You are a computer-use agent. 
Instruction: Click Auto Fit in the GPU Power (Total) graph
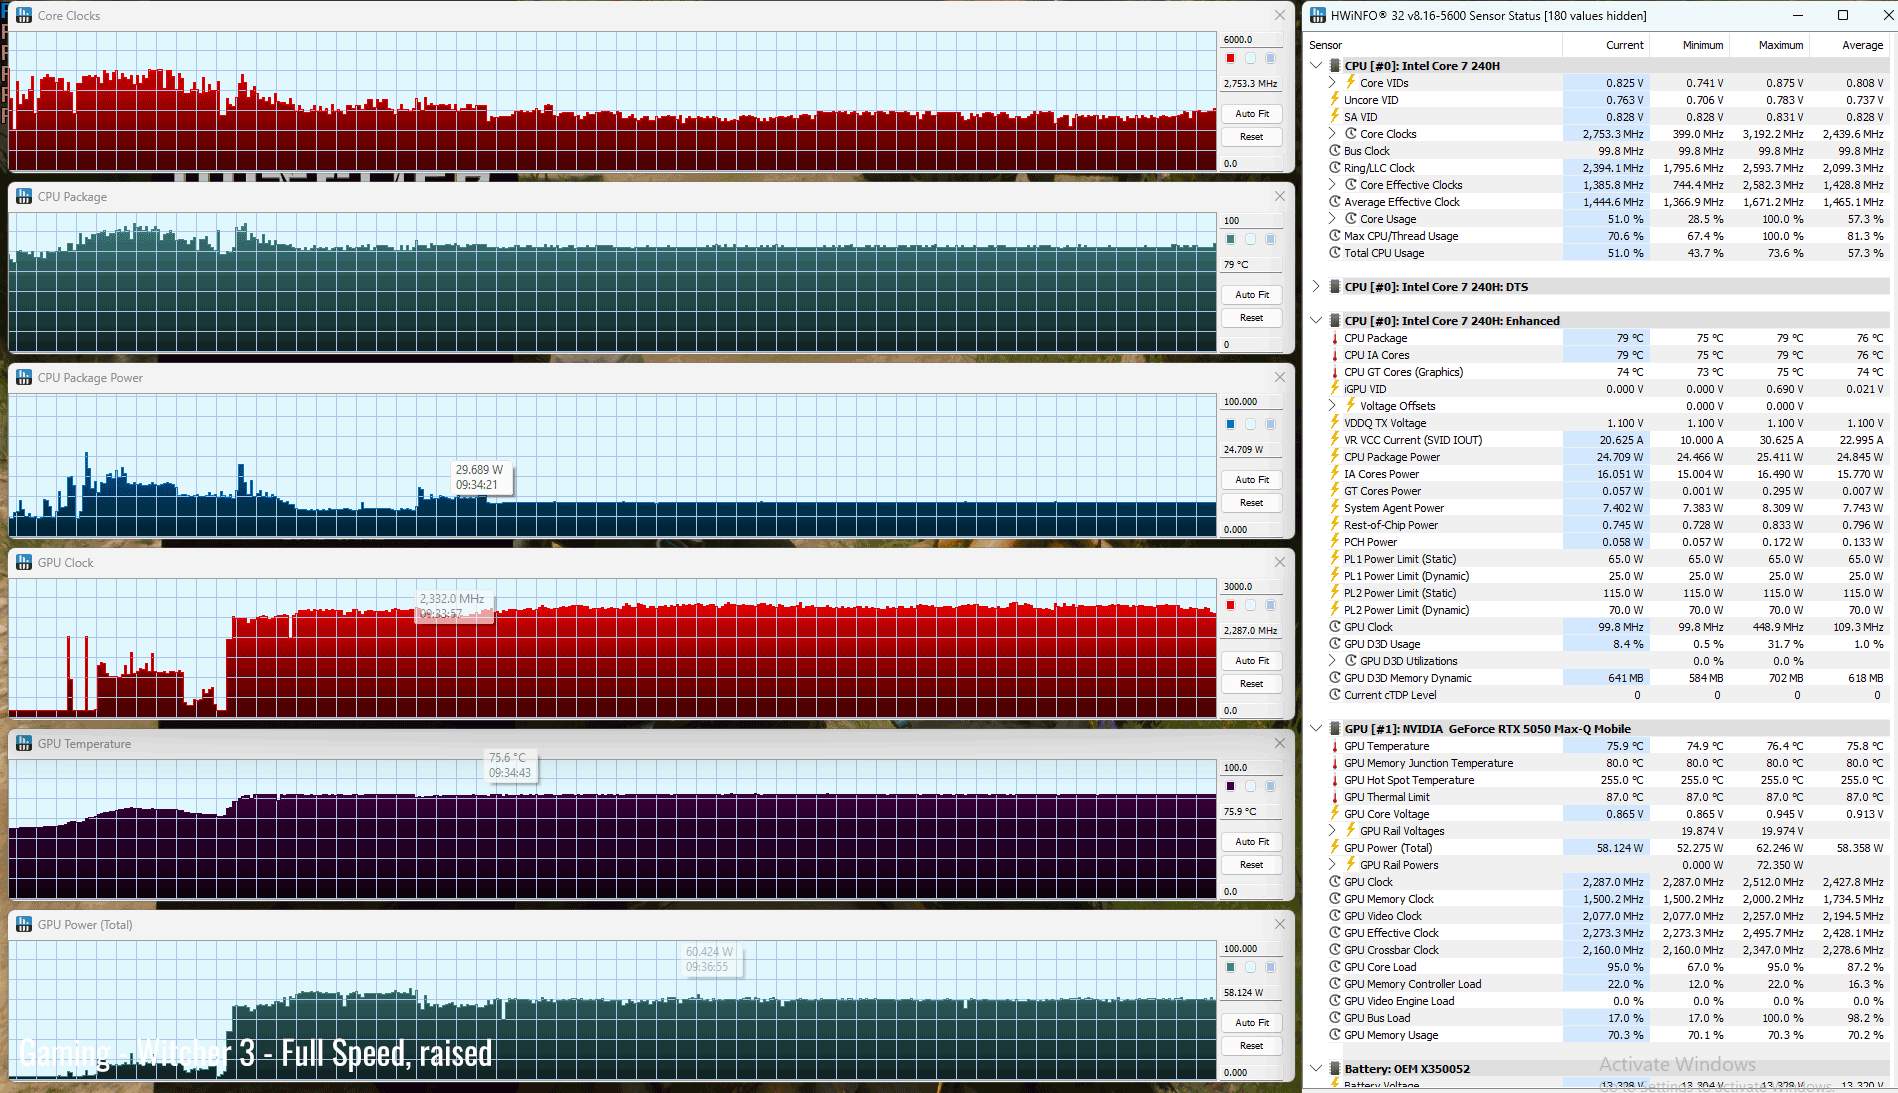[1252, 1023]
